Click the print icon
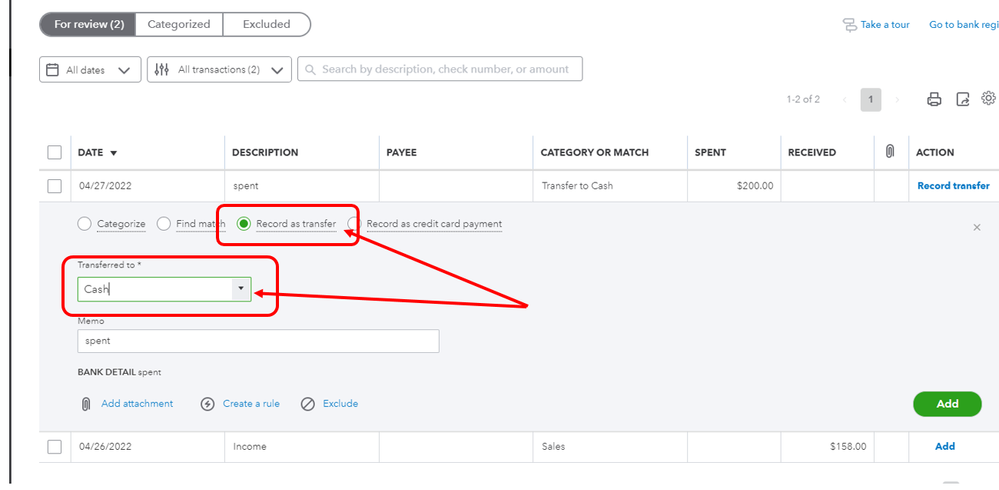The height and width of the screenshot is (490, 999). [934, 99]
